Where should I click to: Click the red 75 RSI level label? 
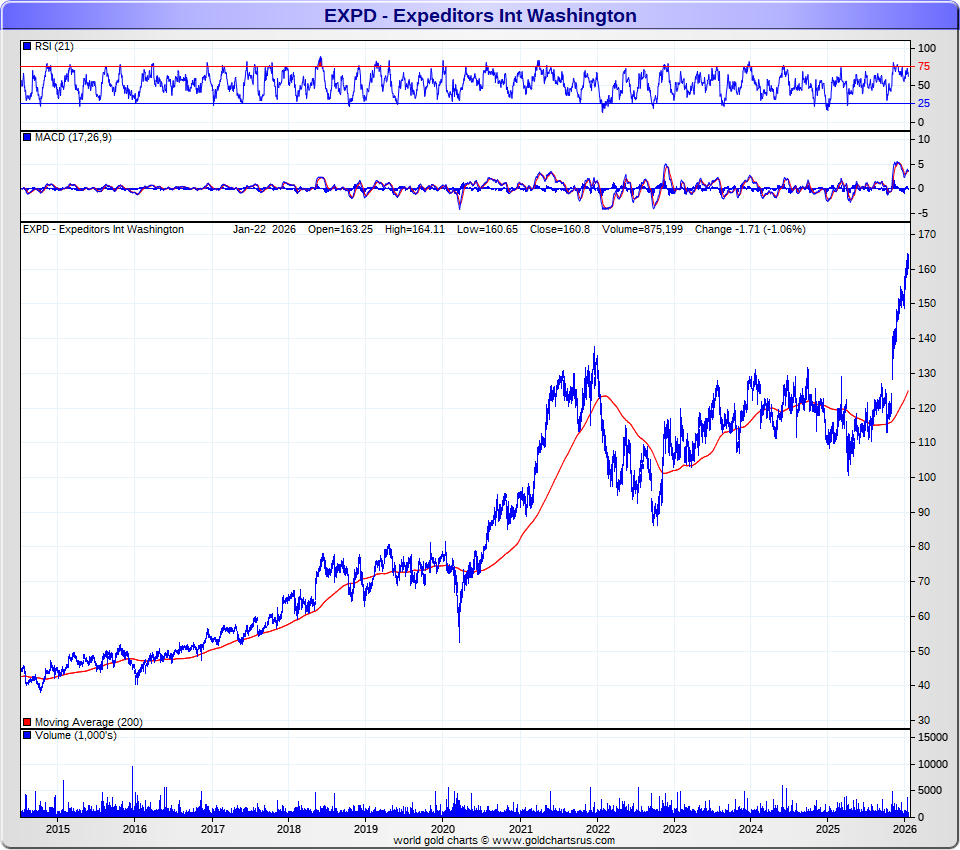tap(924, 67)
